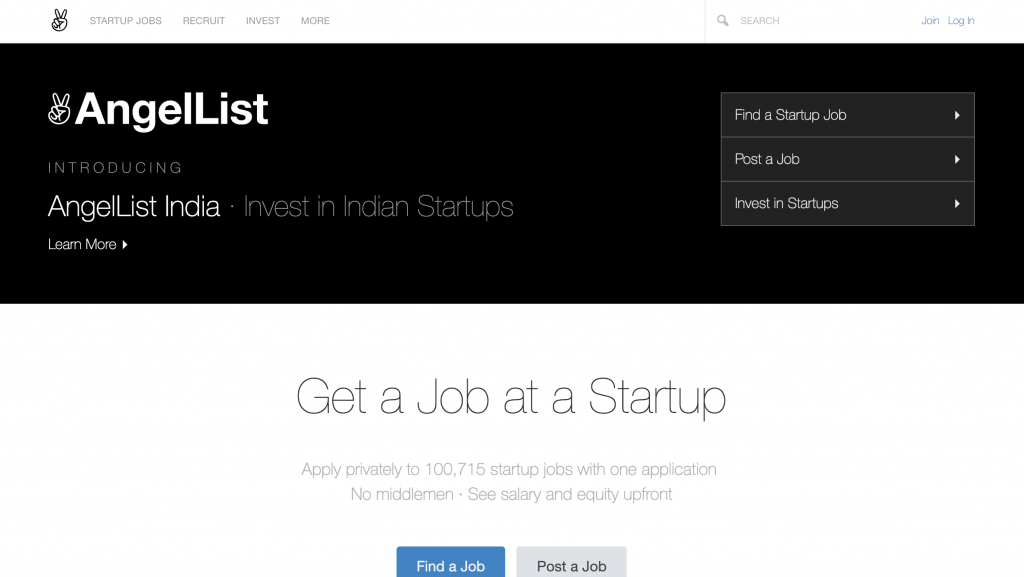Viewport: 1024px width, 577px height.
Task: Click the Log In link
Action: [x=961, y=21]
